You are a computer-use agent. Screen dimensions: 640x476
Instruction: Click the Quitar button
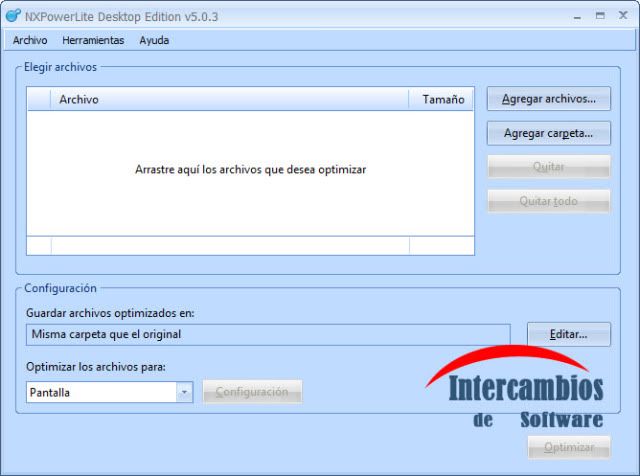pos(549,167)
